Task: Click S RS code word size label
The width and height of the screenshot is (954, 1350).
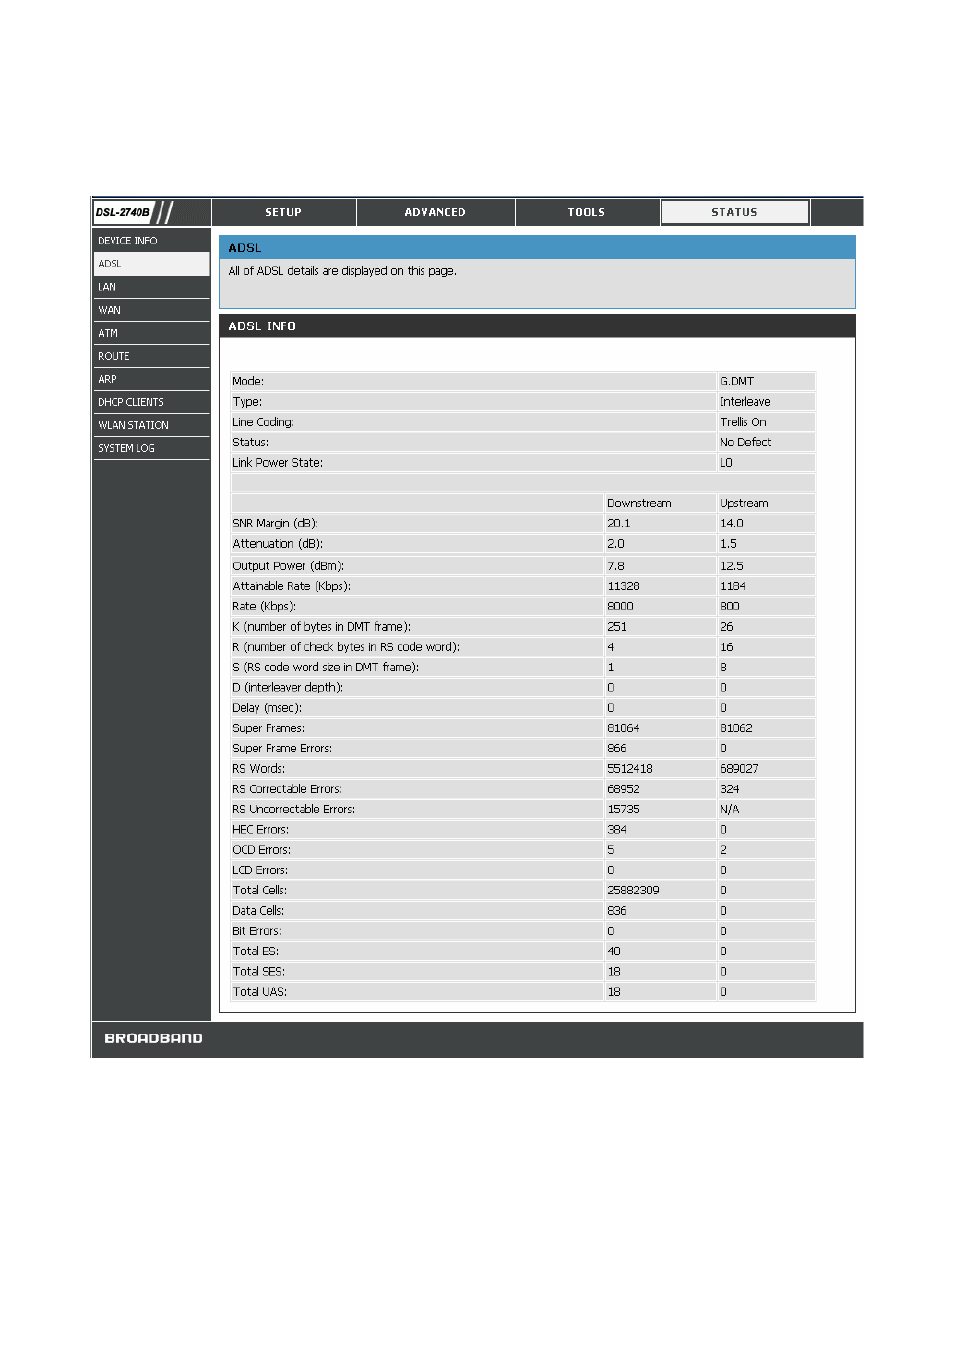Action: 325,667
